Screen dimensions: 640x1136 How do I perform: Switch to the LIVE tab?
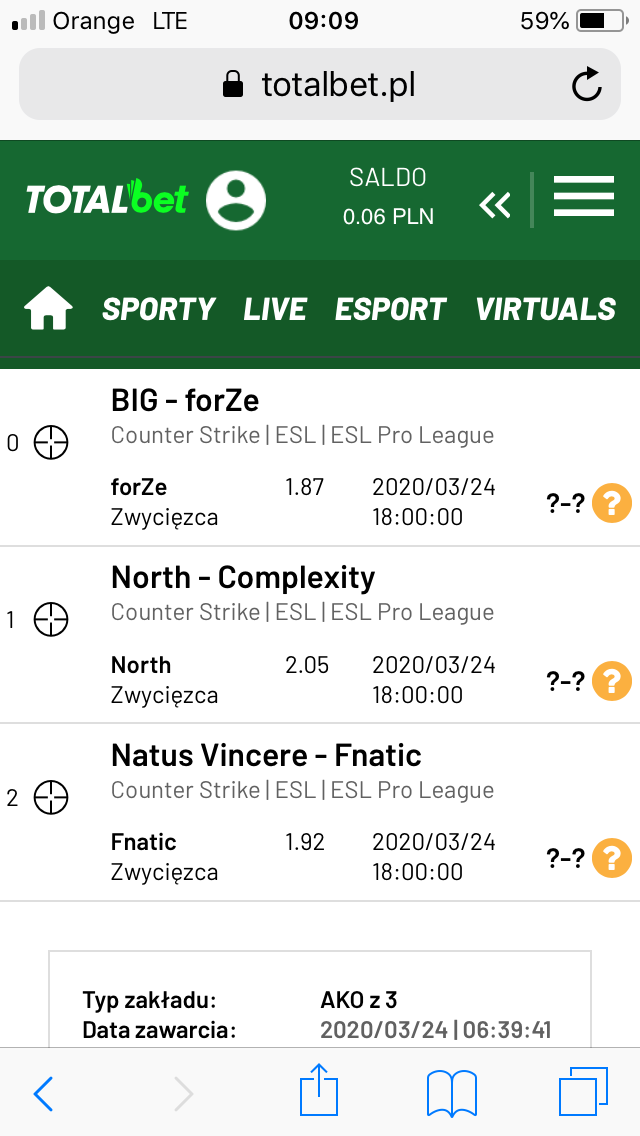[x=275, y=309]
